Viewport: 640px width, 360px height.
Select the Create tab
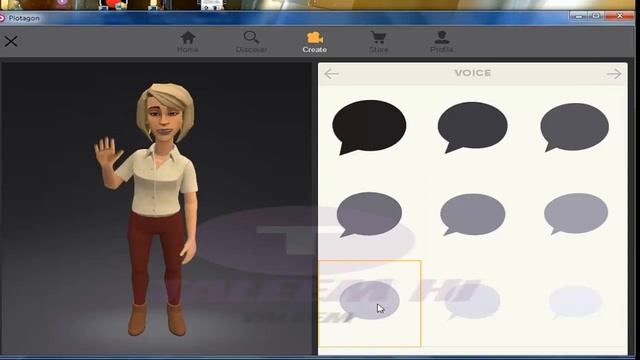314,42
